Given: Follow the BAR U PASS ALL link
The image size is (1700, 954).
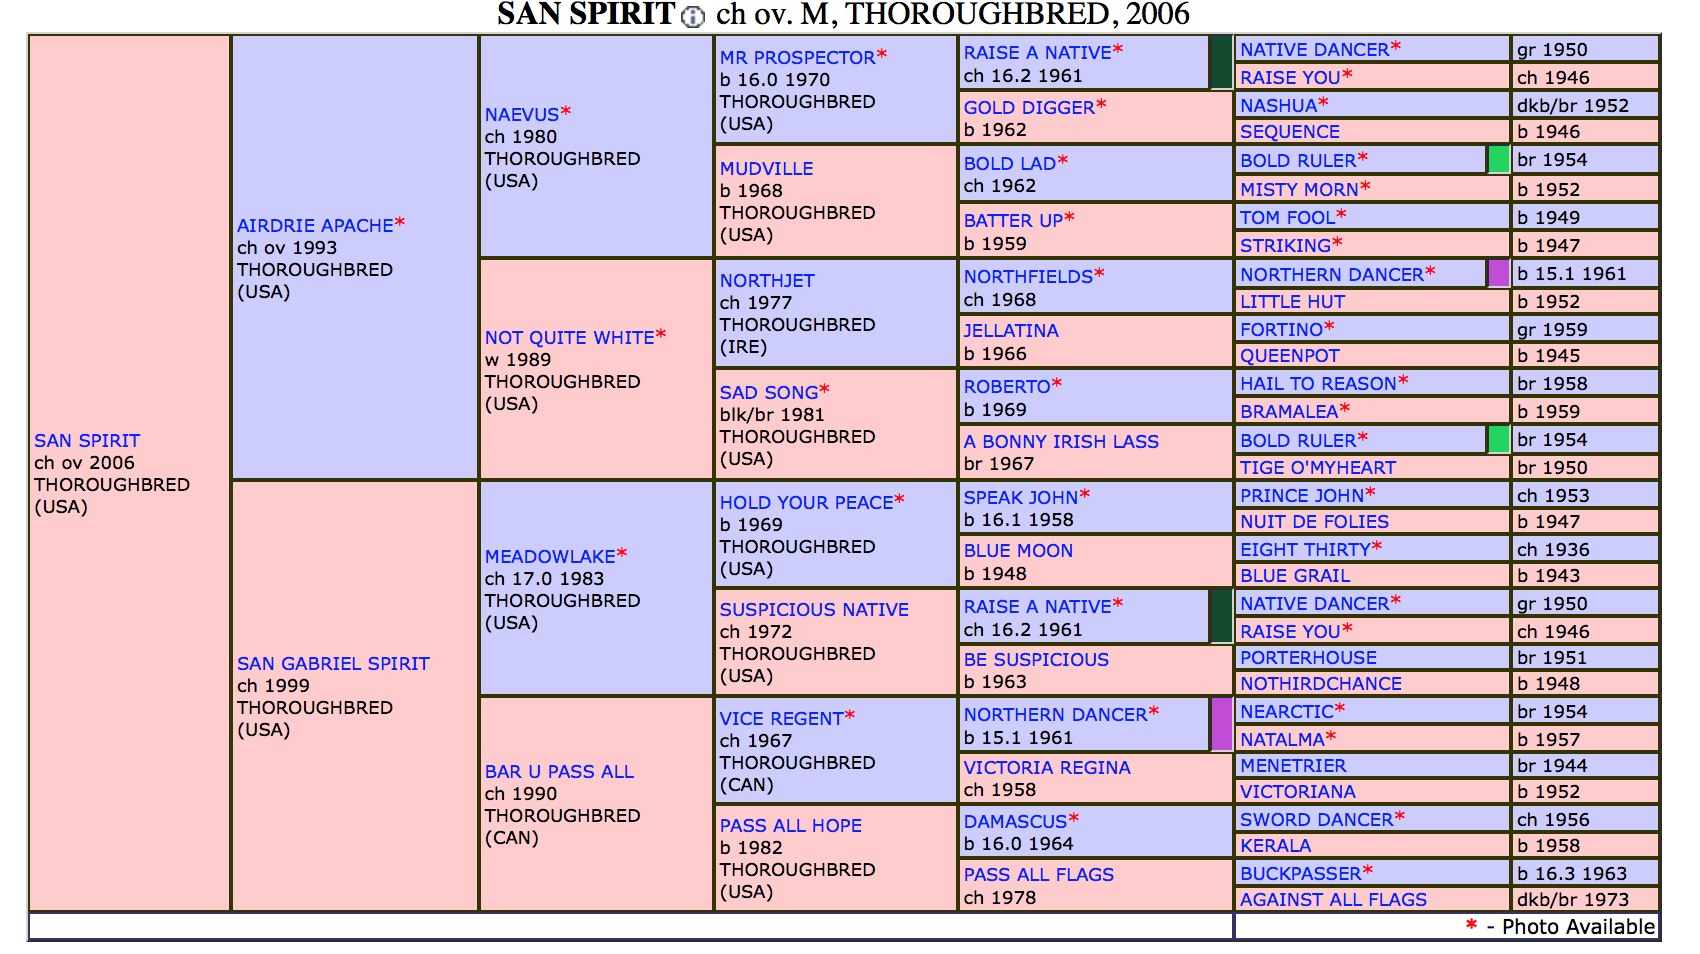Looking at the screenshot, I should tap(559, 771).
